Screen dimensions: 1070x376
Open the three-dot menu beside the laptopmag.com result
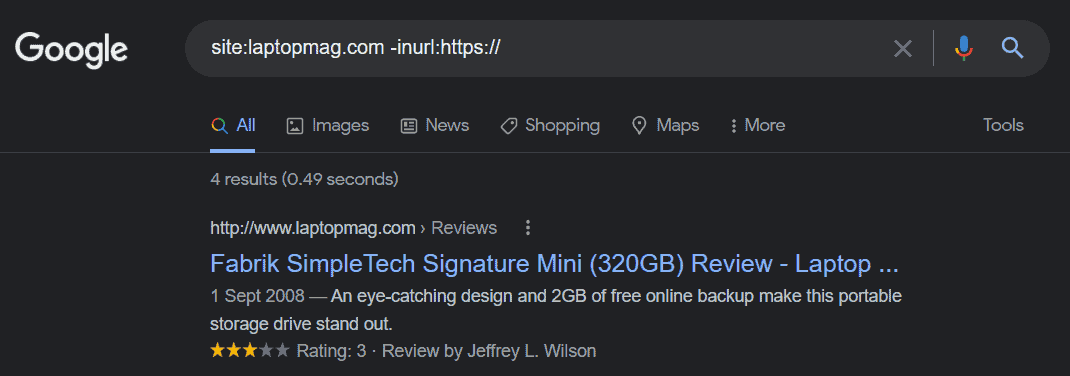point(527,228)
